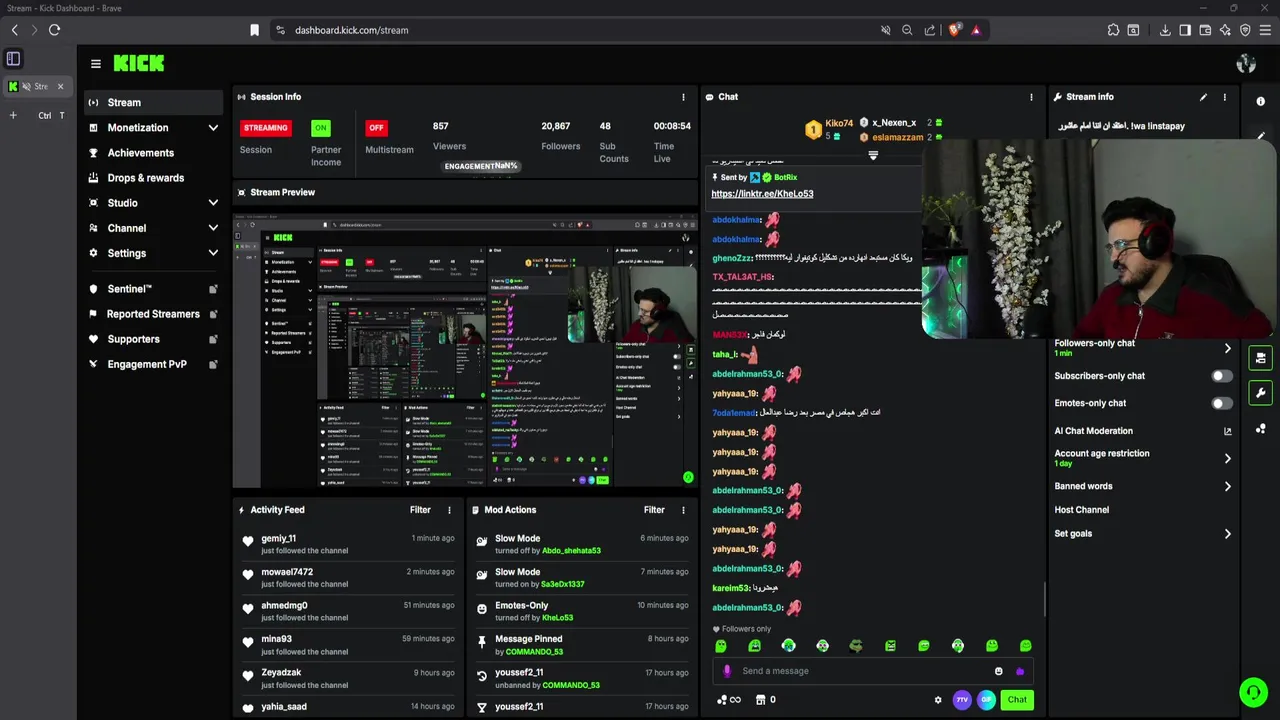Reload the page with the refresh icon
Viewport: 1280px width, 720px height.
point(55,30)
